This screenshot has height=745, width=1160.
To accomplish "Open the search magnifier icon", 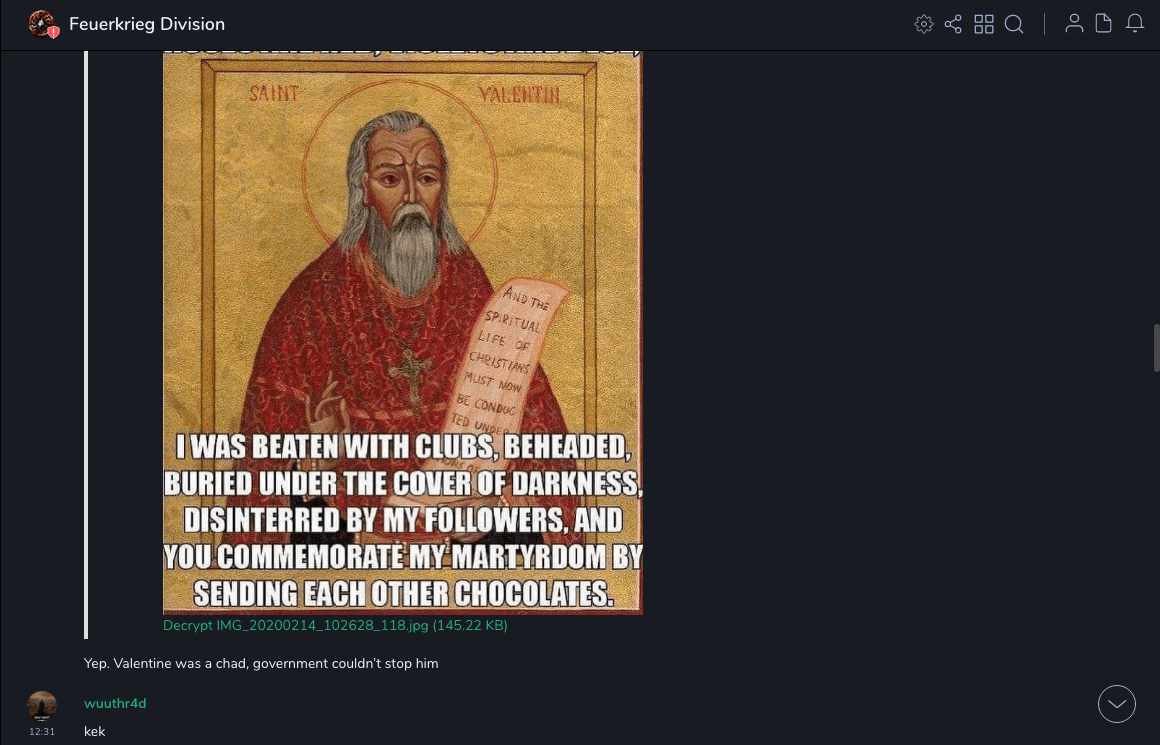I will point(1014,24).
